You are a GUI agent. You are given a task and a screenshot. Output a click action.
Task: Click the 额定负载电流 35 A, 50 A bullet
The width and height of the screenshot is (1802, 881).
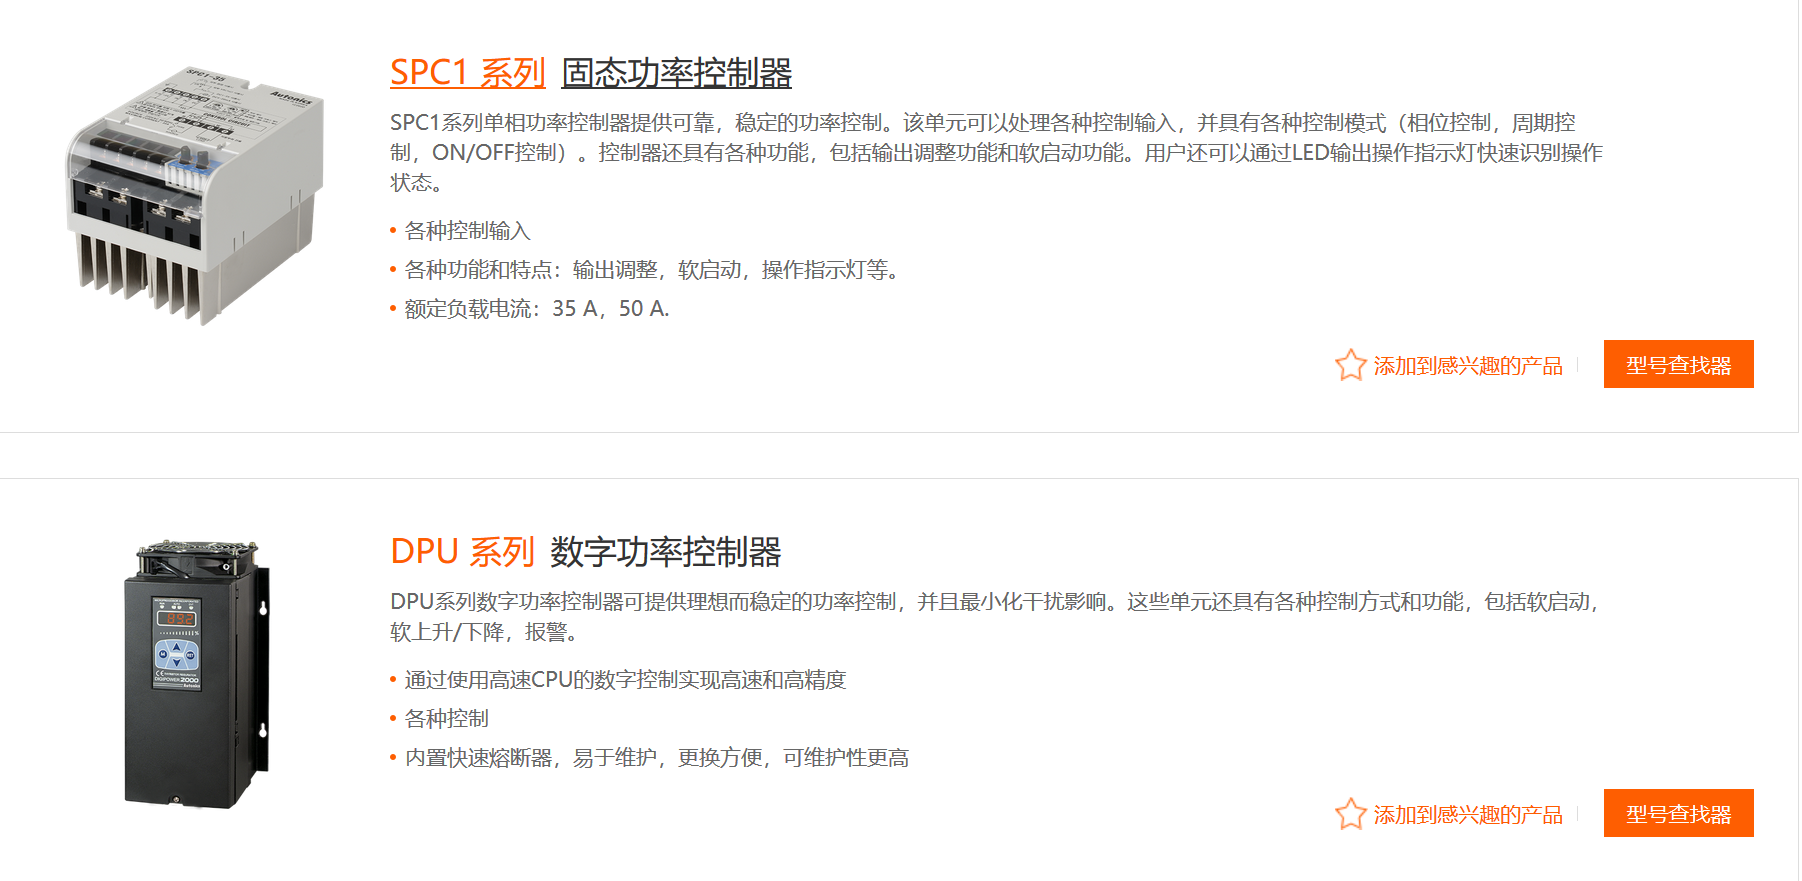point(536,309)
